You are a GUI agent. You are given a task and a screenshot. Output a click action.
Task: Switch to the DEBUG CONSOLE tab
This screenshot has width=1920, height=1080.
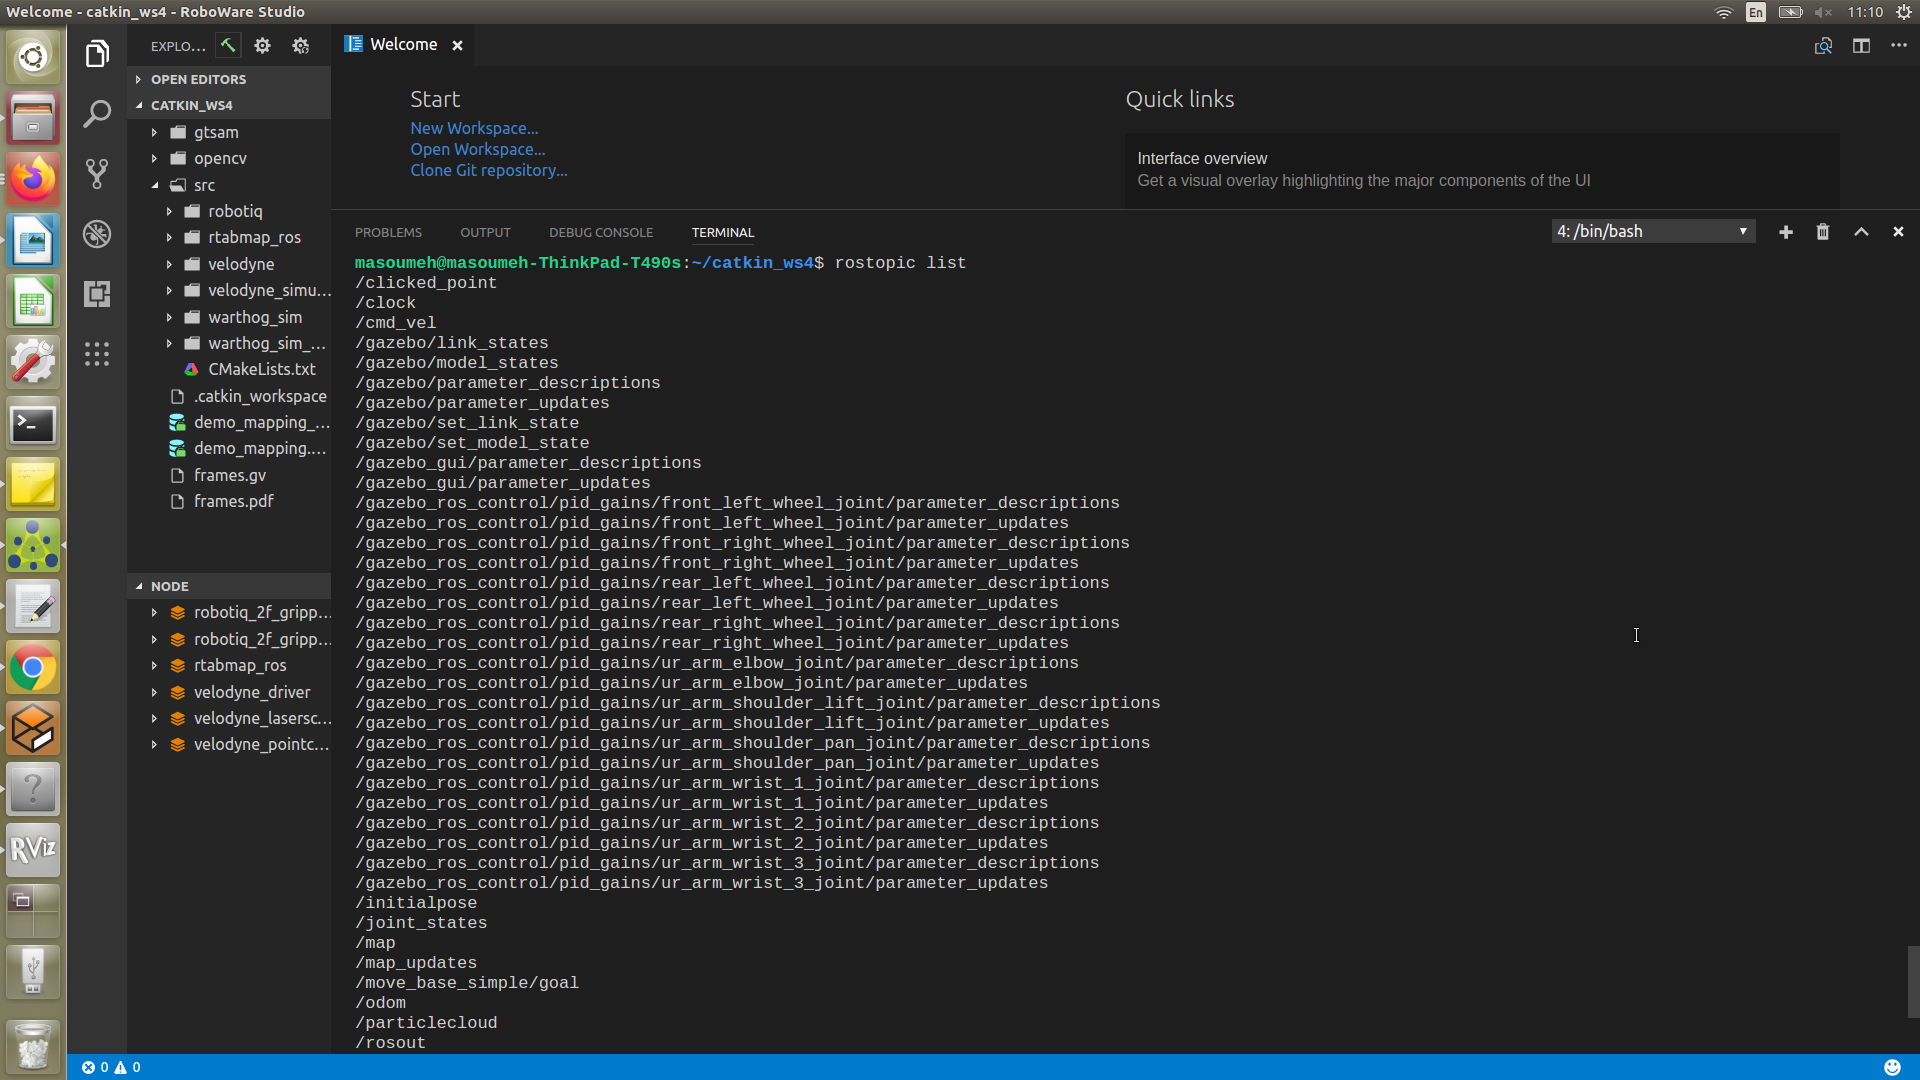[x=600, y=233]
